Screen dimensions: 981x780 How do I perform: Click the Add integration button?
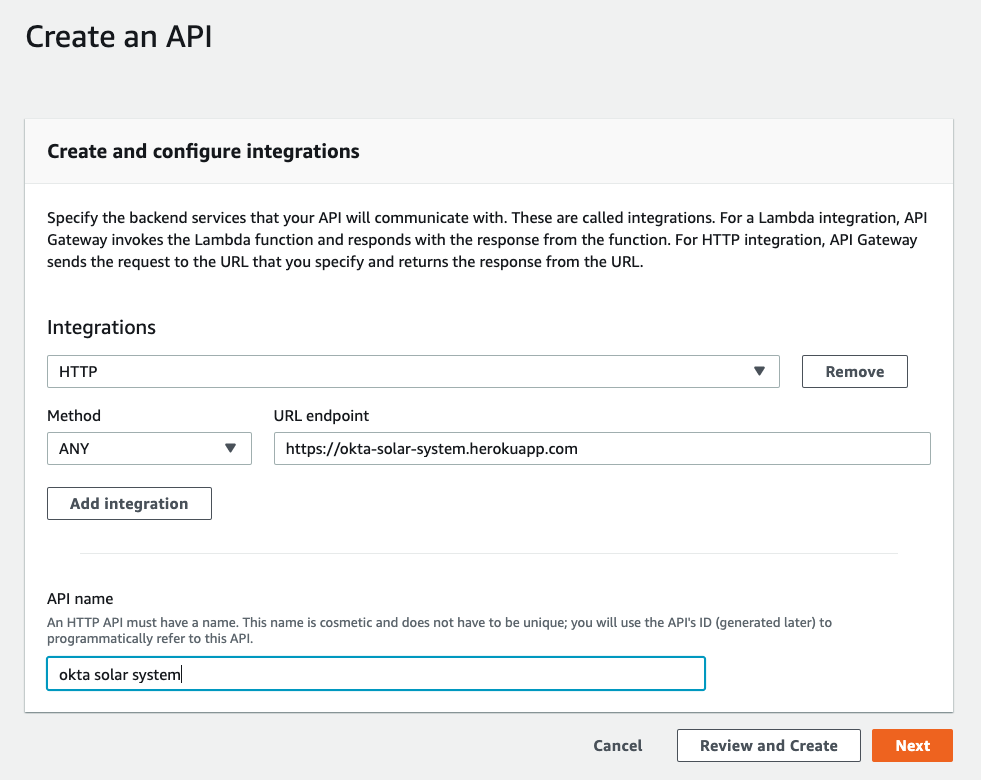pyautogui.click(x=129, y=504)
